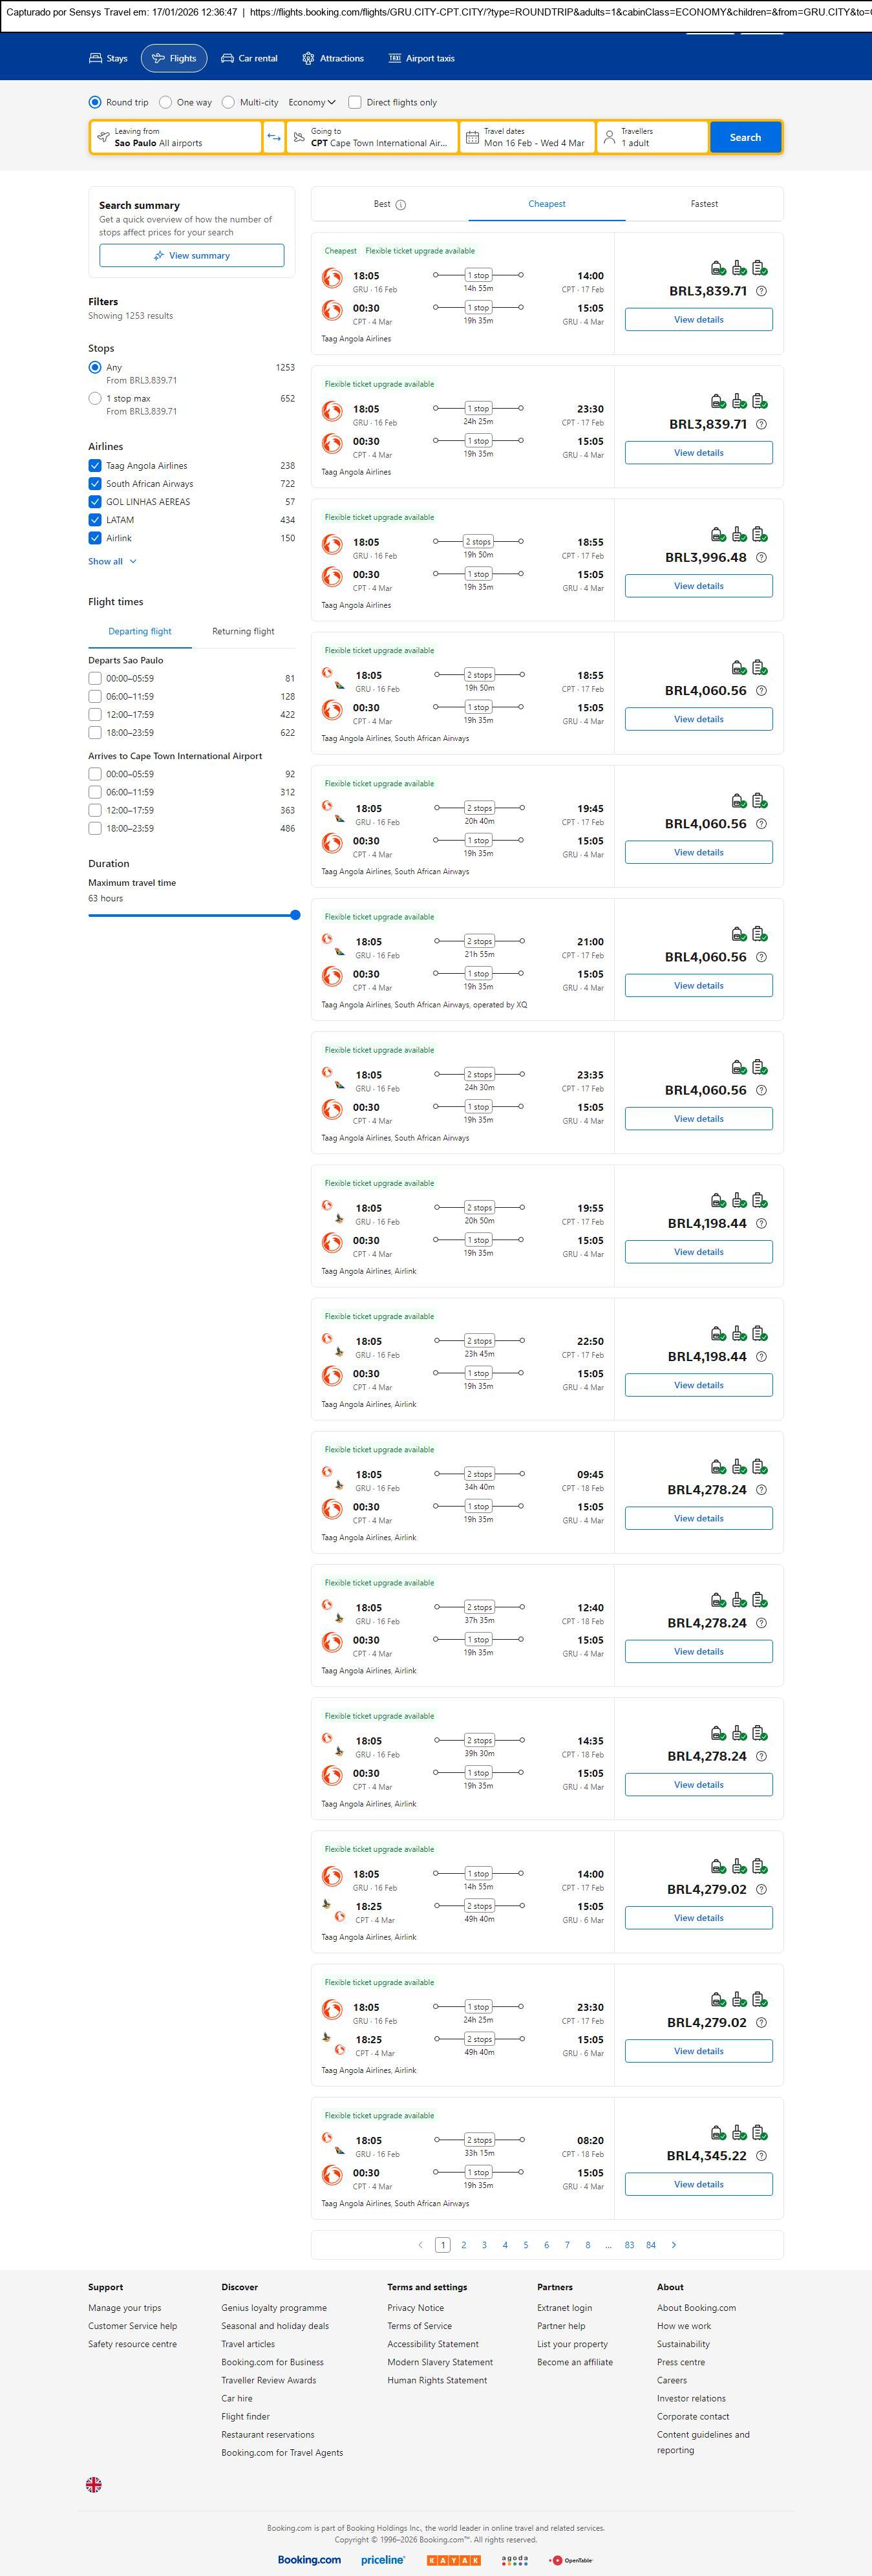
Task: Click the blue Search button
Action: tap(745, 137)
